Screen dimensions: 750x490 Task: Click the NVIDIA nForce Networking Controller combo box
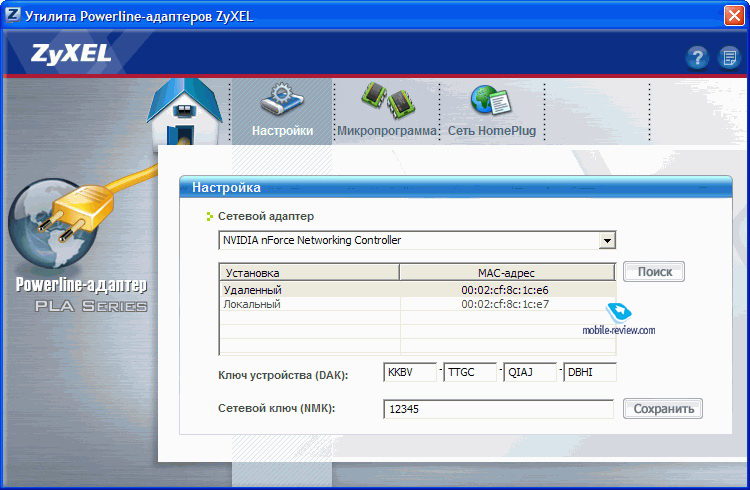click(x=417, y=240)
